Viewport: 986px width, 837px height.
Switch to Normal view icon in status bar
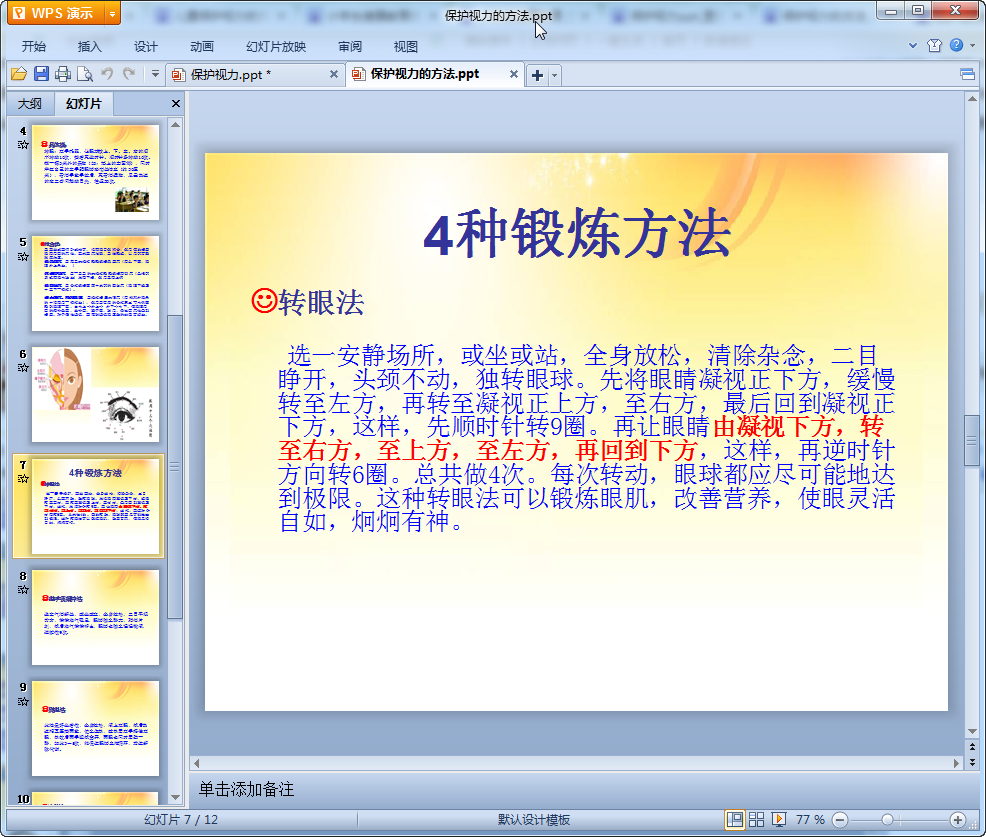pyautogui.click(x=734, y=819)
